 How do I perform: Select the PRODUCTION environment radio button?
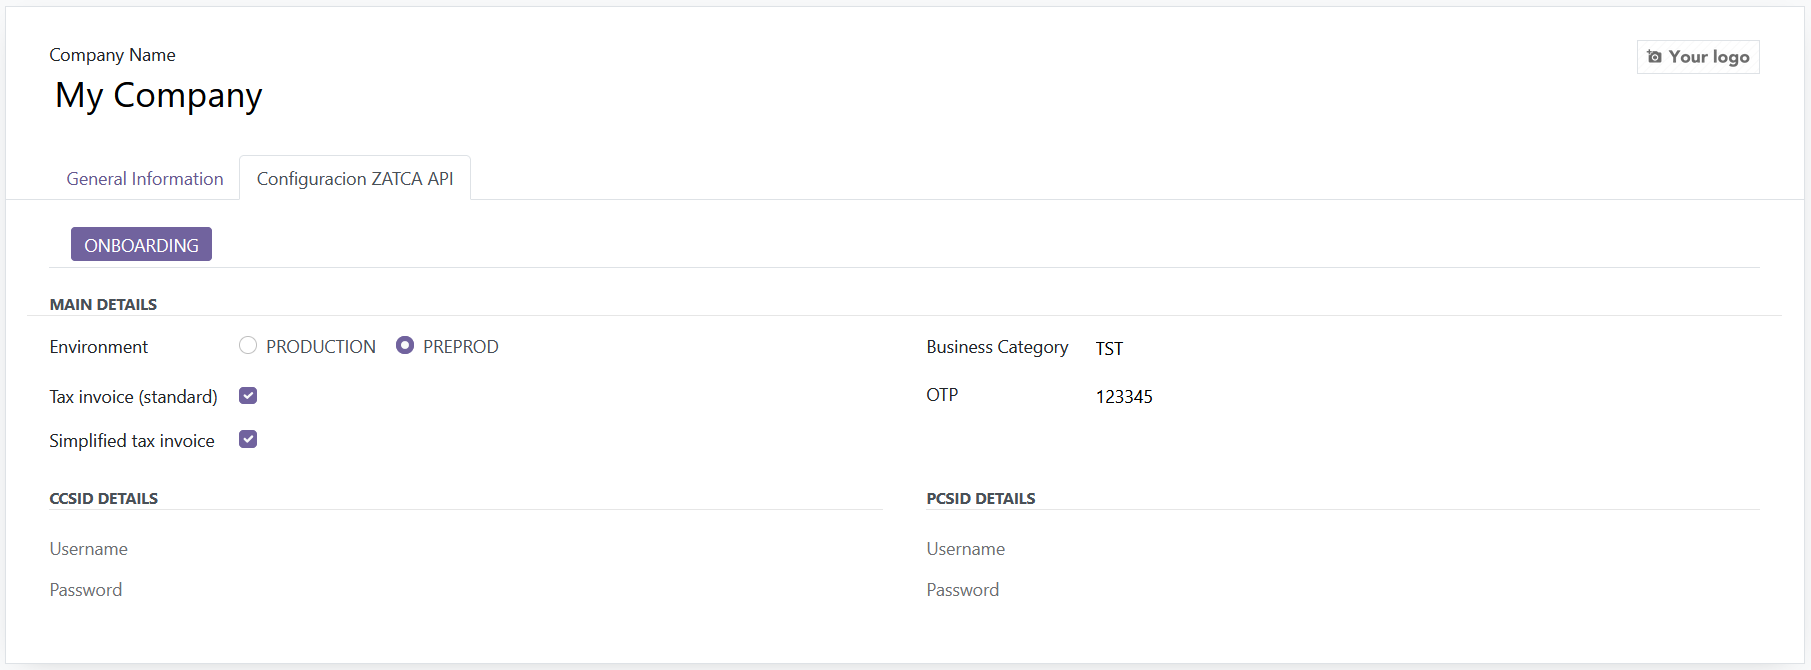click(248, 345)
